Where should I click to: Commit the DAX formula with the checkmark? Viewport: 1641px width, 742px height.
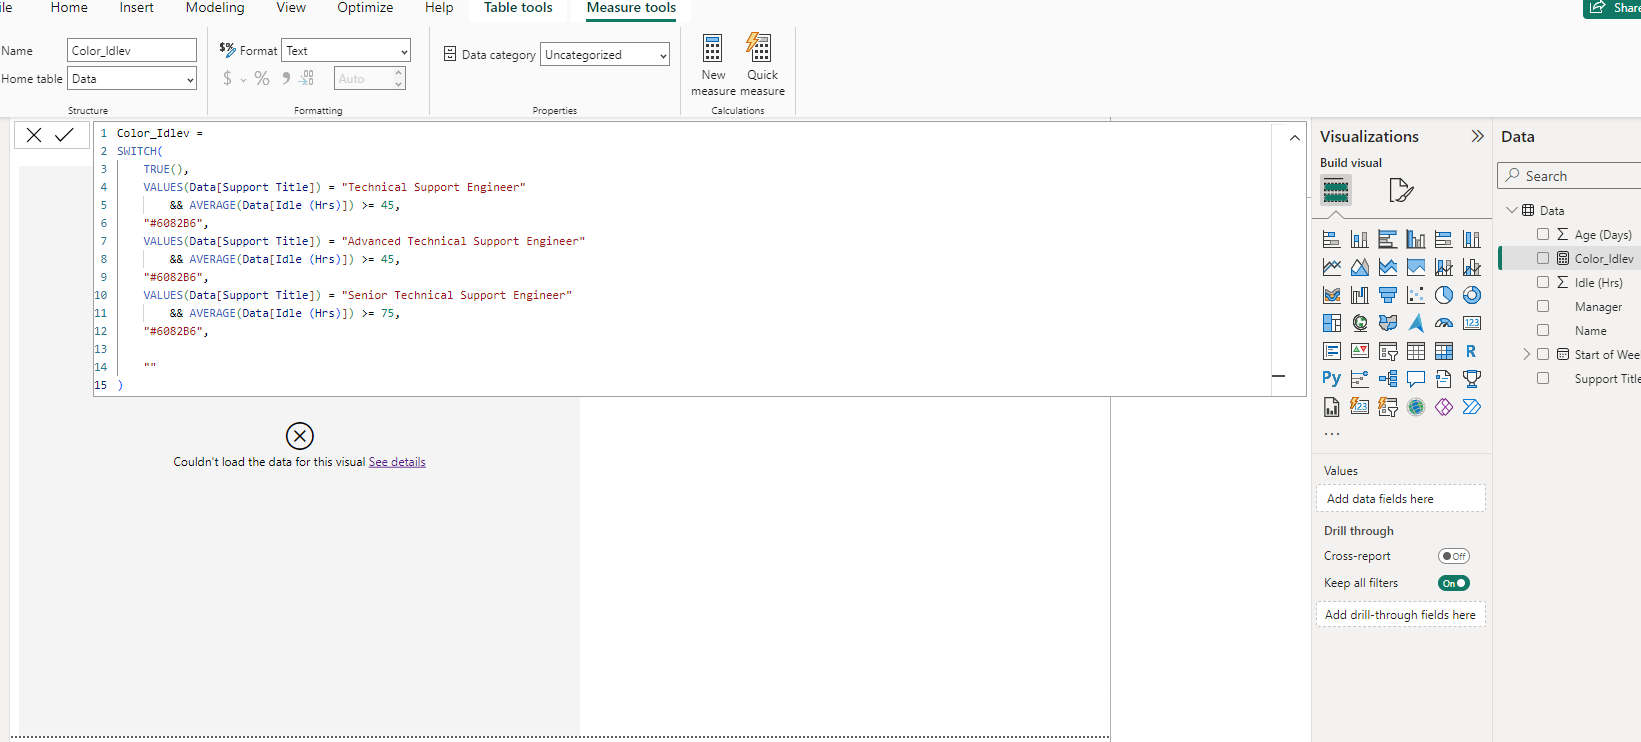[x=65, y=135]
